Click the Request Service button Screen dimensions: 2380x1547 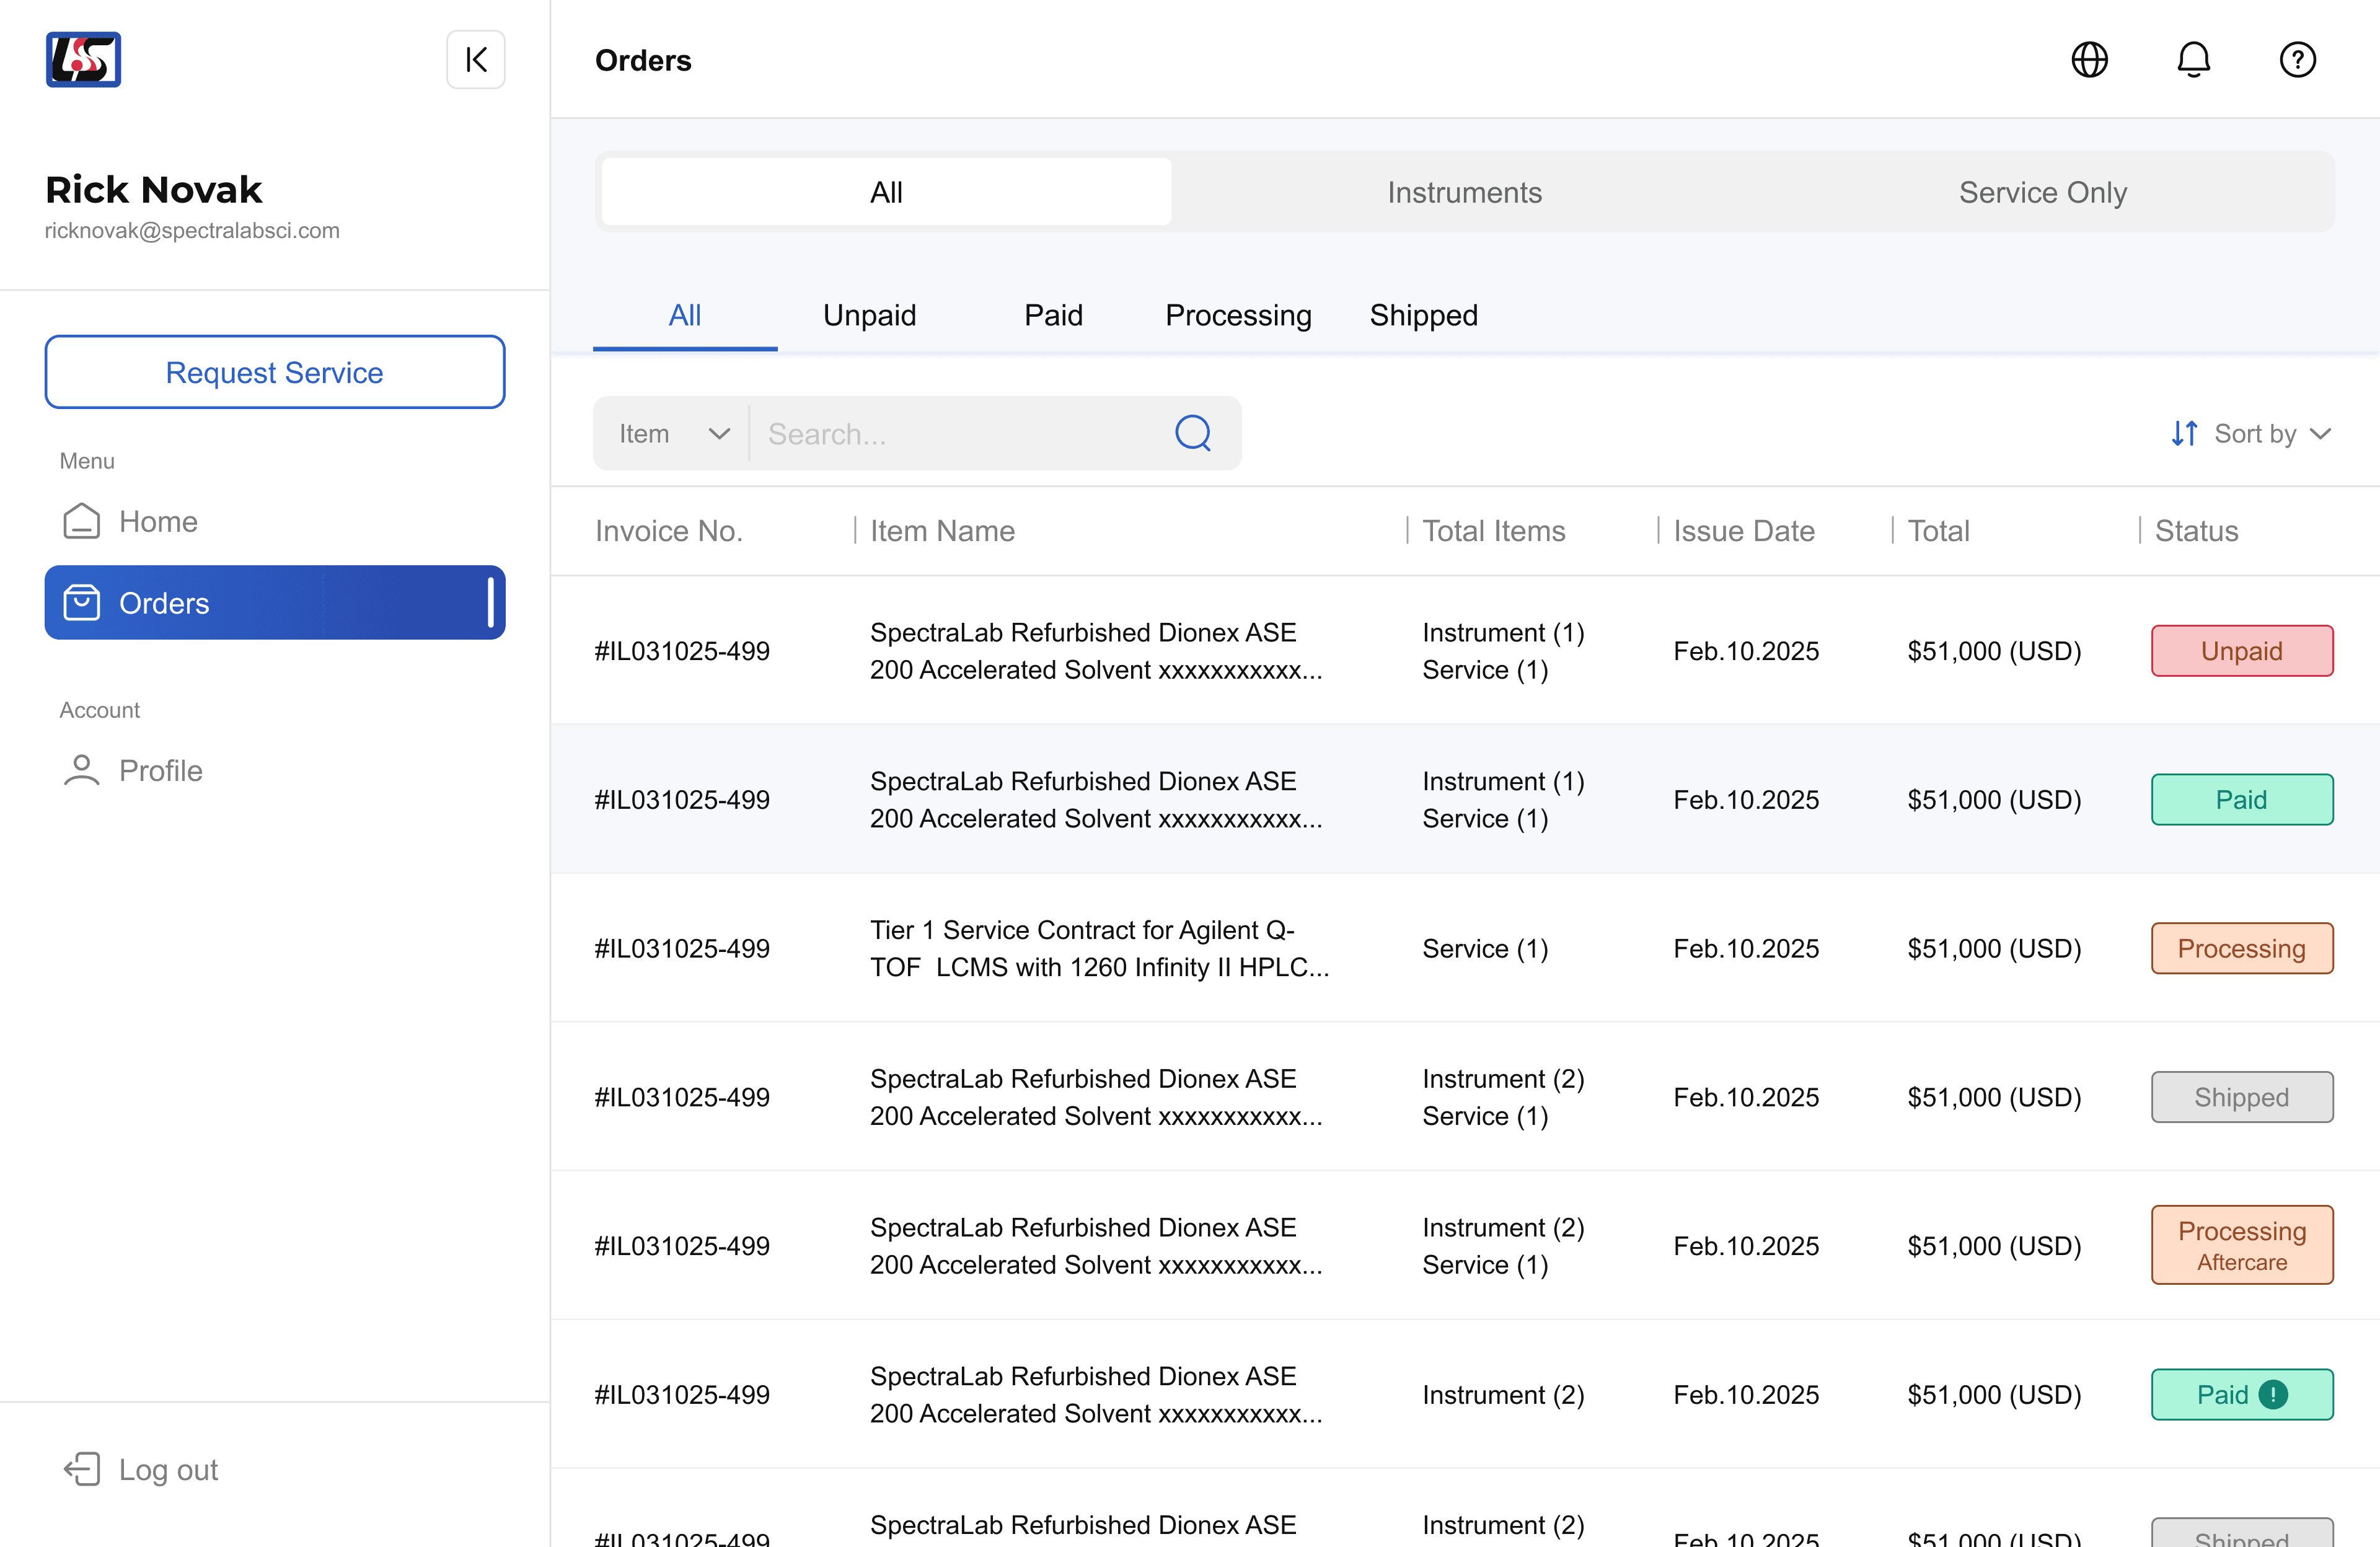tap(274, 372)
